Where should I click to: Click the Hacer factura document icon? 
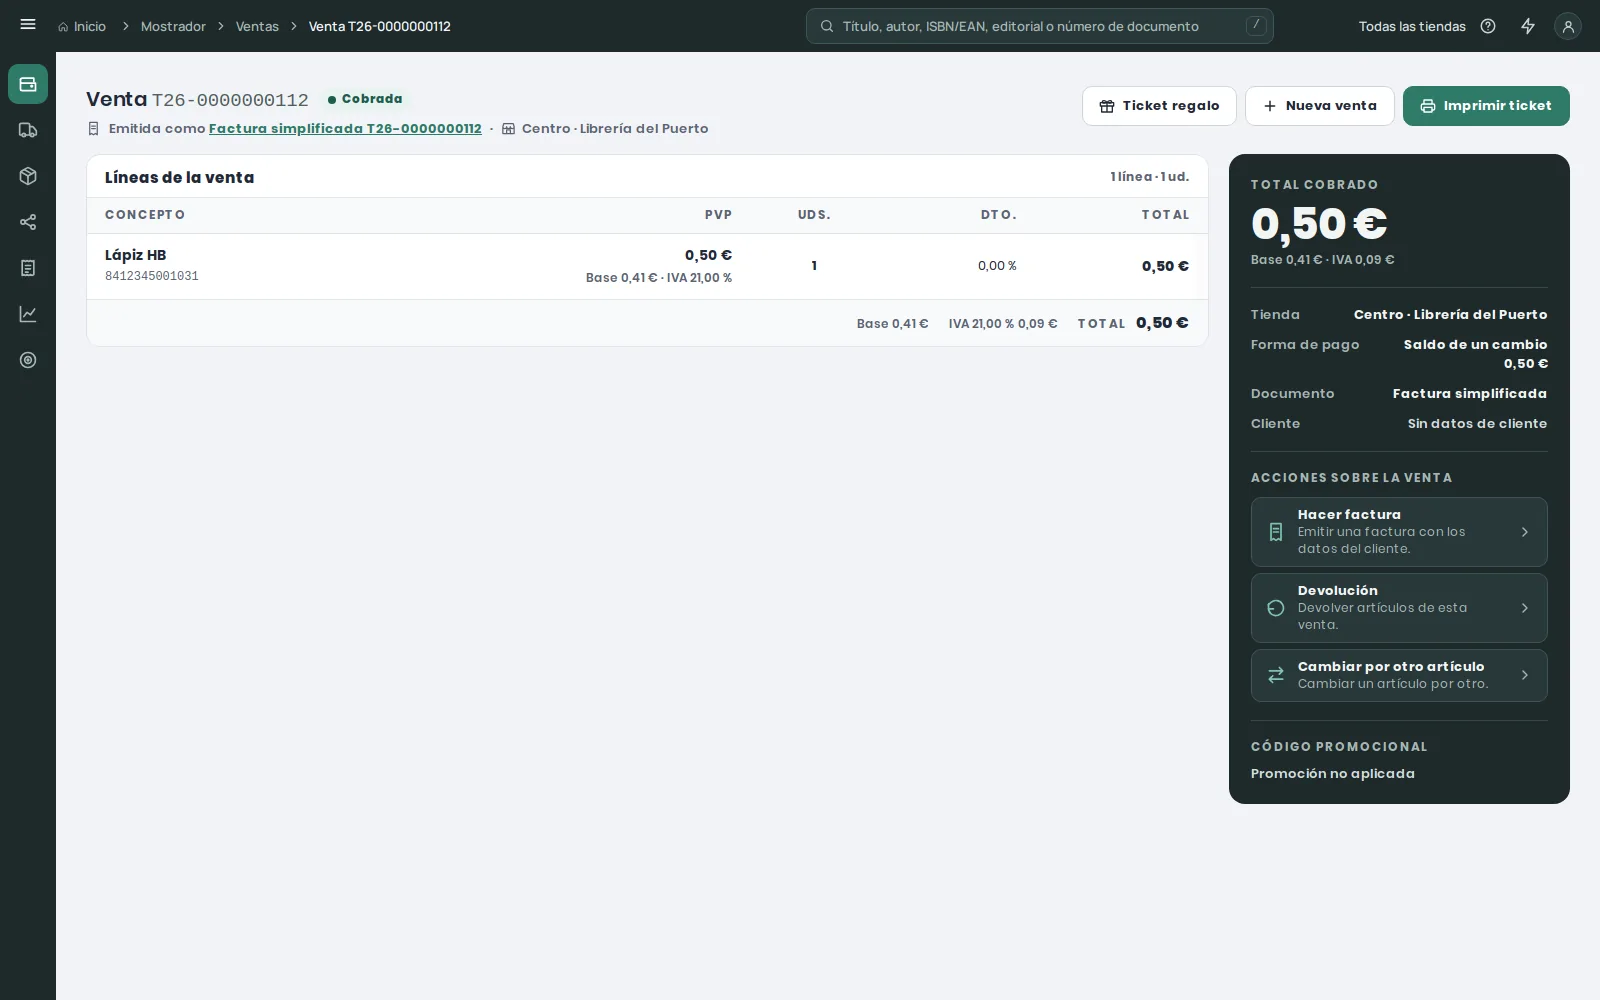tap(1276, 532)
